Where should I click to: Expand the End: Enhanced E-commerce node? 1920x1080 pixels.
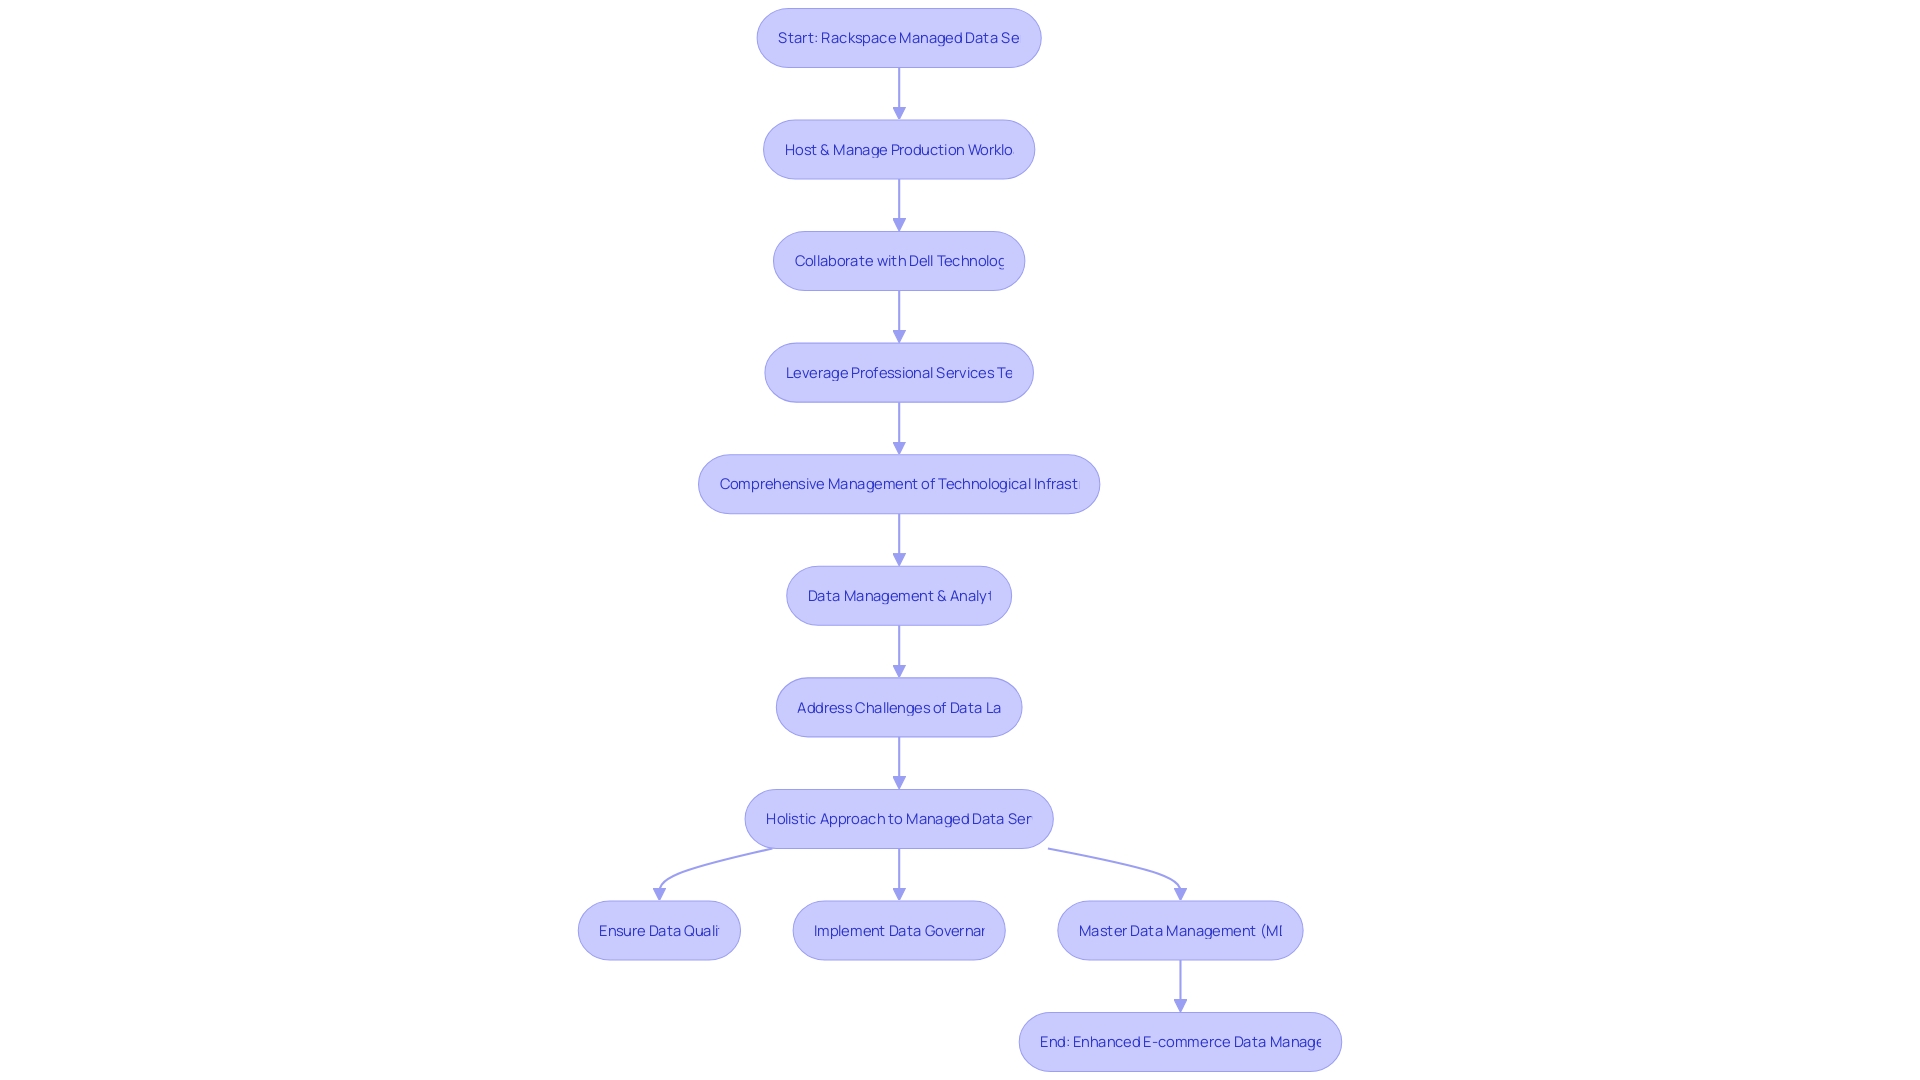[x=1179, y=1040]
